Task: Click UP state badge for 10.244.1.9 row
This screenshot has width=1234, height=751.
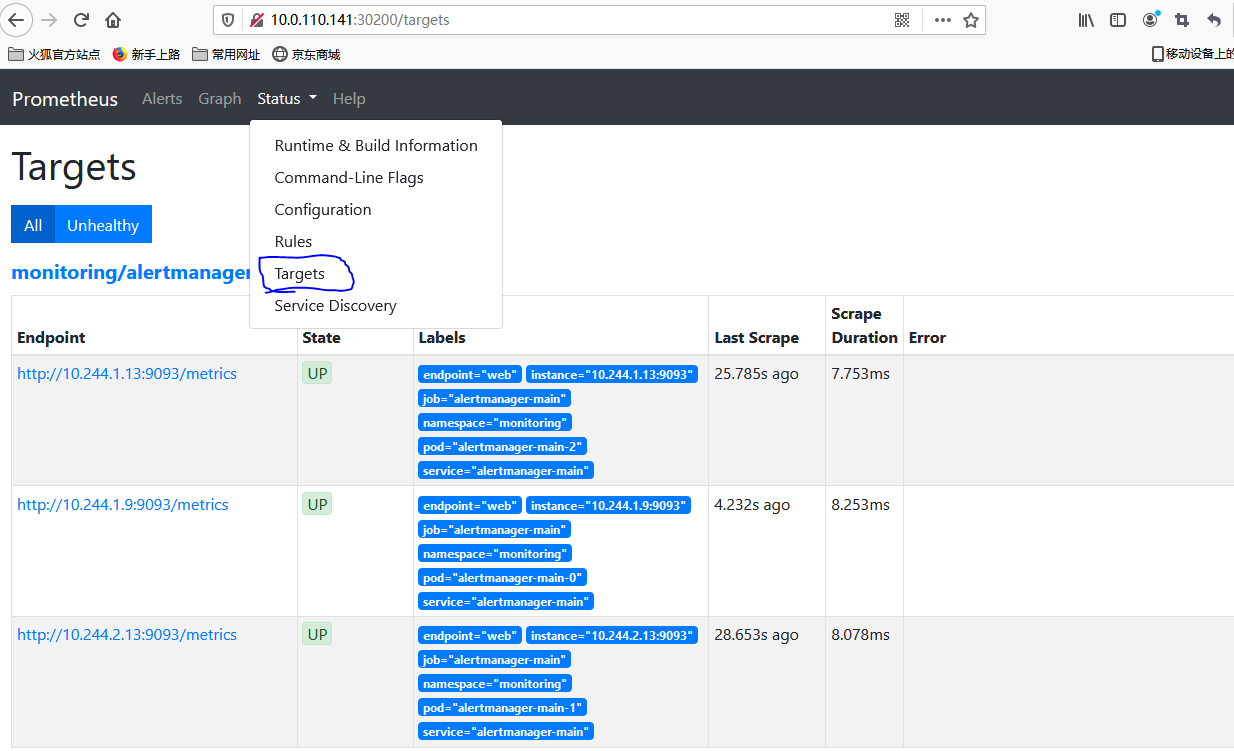Action: coord(317,505)
